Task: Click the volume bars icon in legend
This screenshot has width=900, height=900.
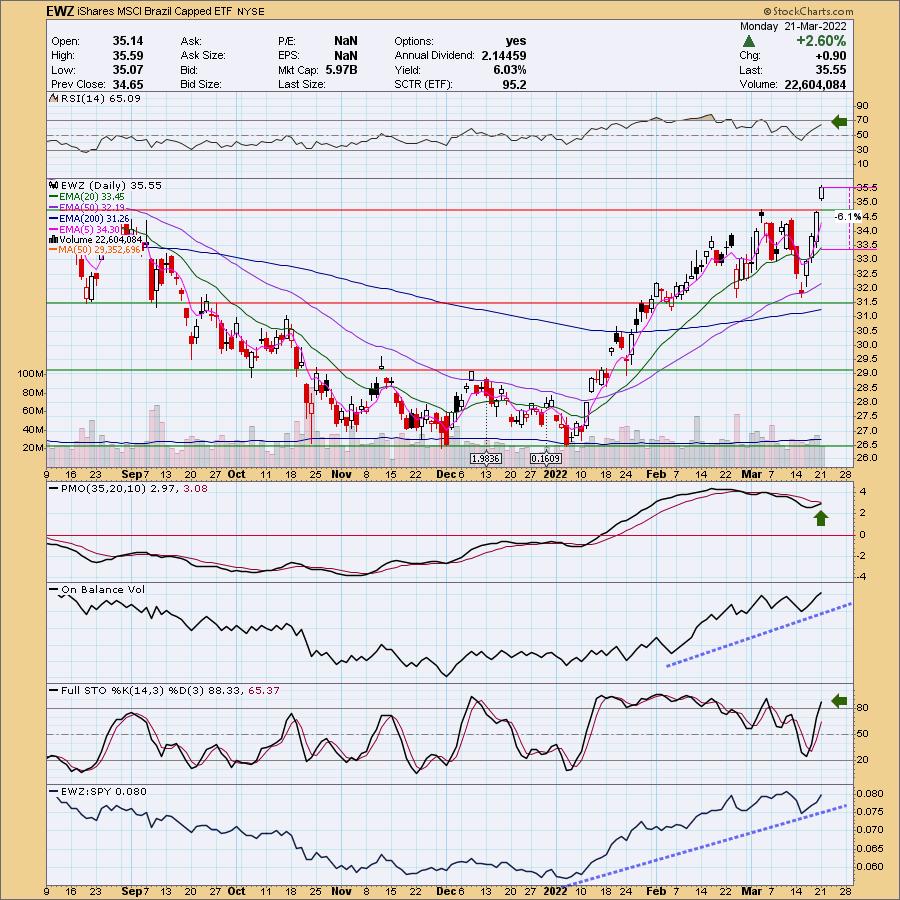Action: tap(54, 239)
